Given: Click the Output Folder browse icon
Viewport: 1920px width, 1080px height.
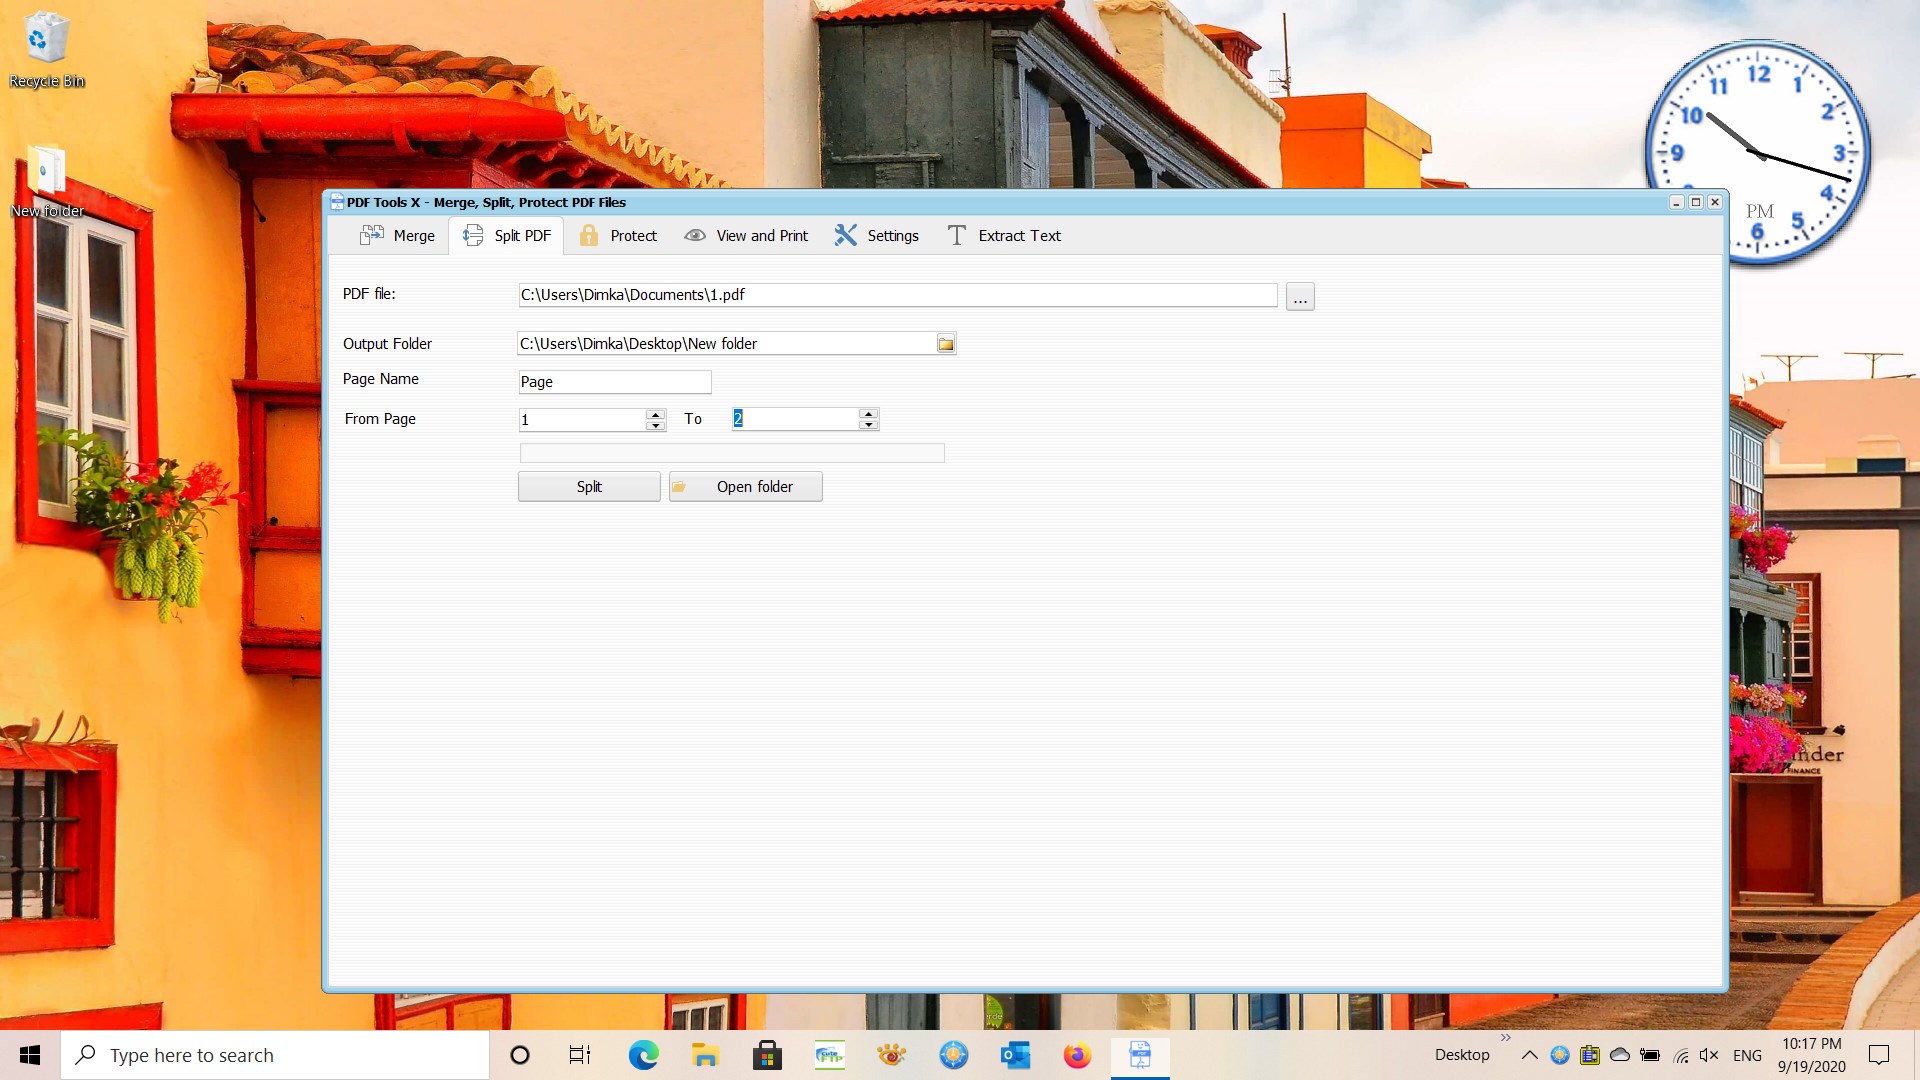Looking at the screenshot, I should 945,344.
